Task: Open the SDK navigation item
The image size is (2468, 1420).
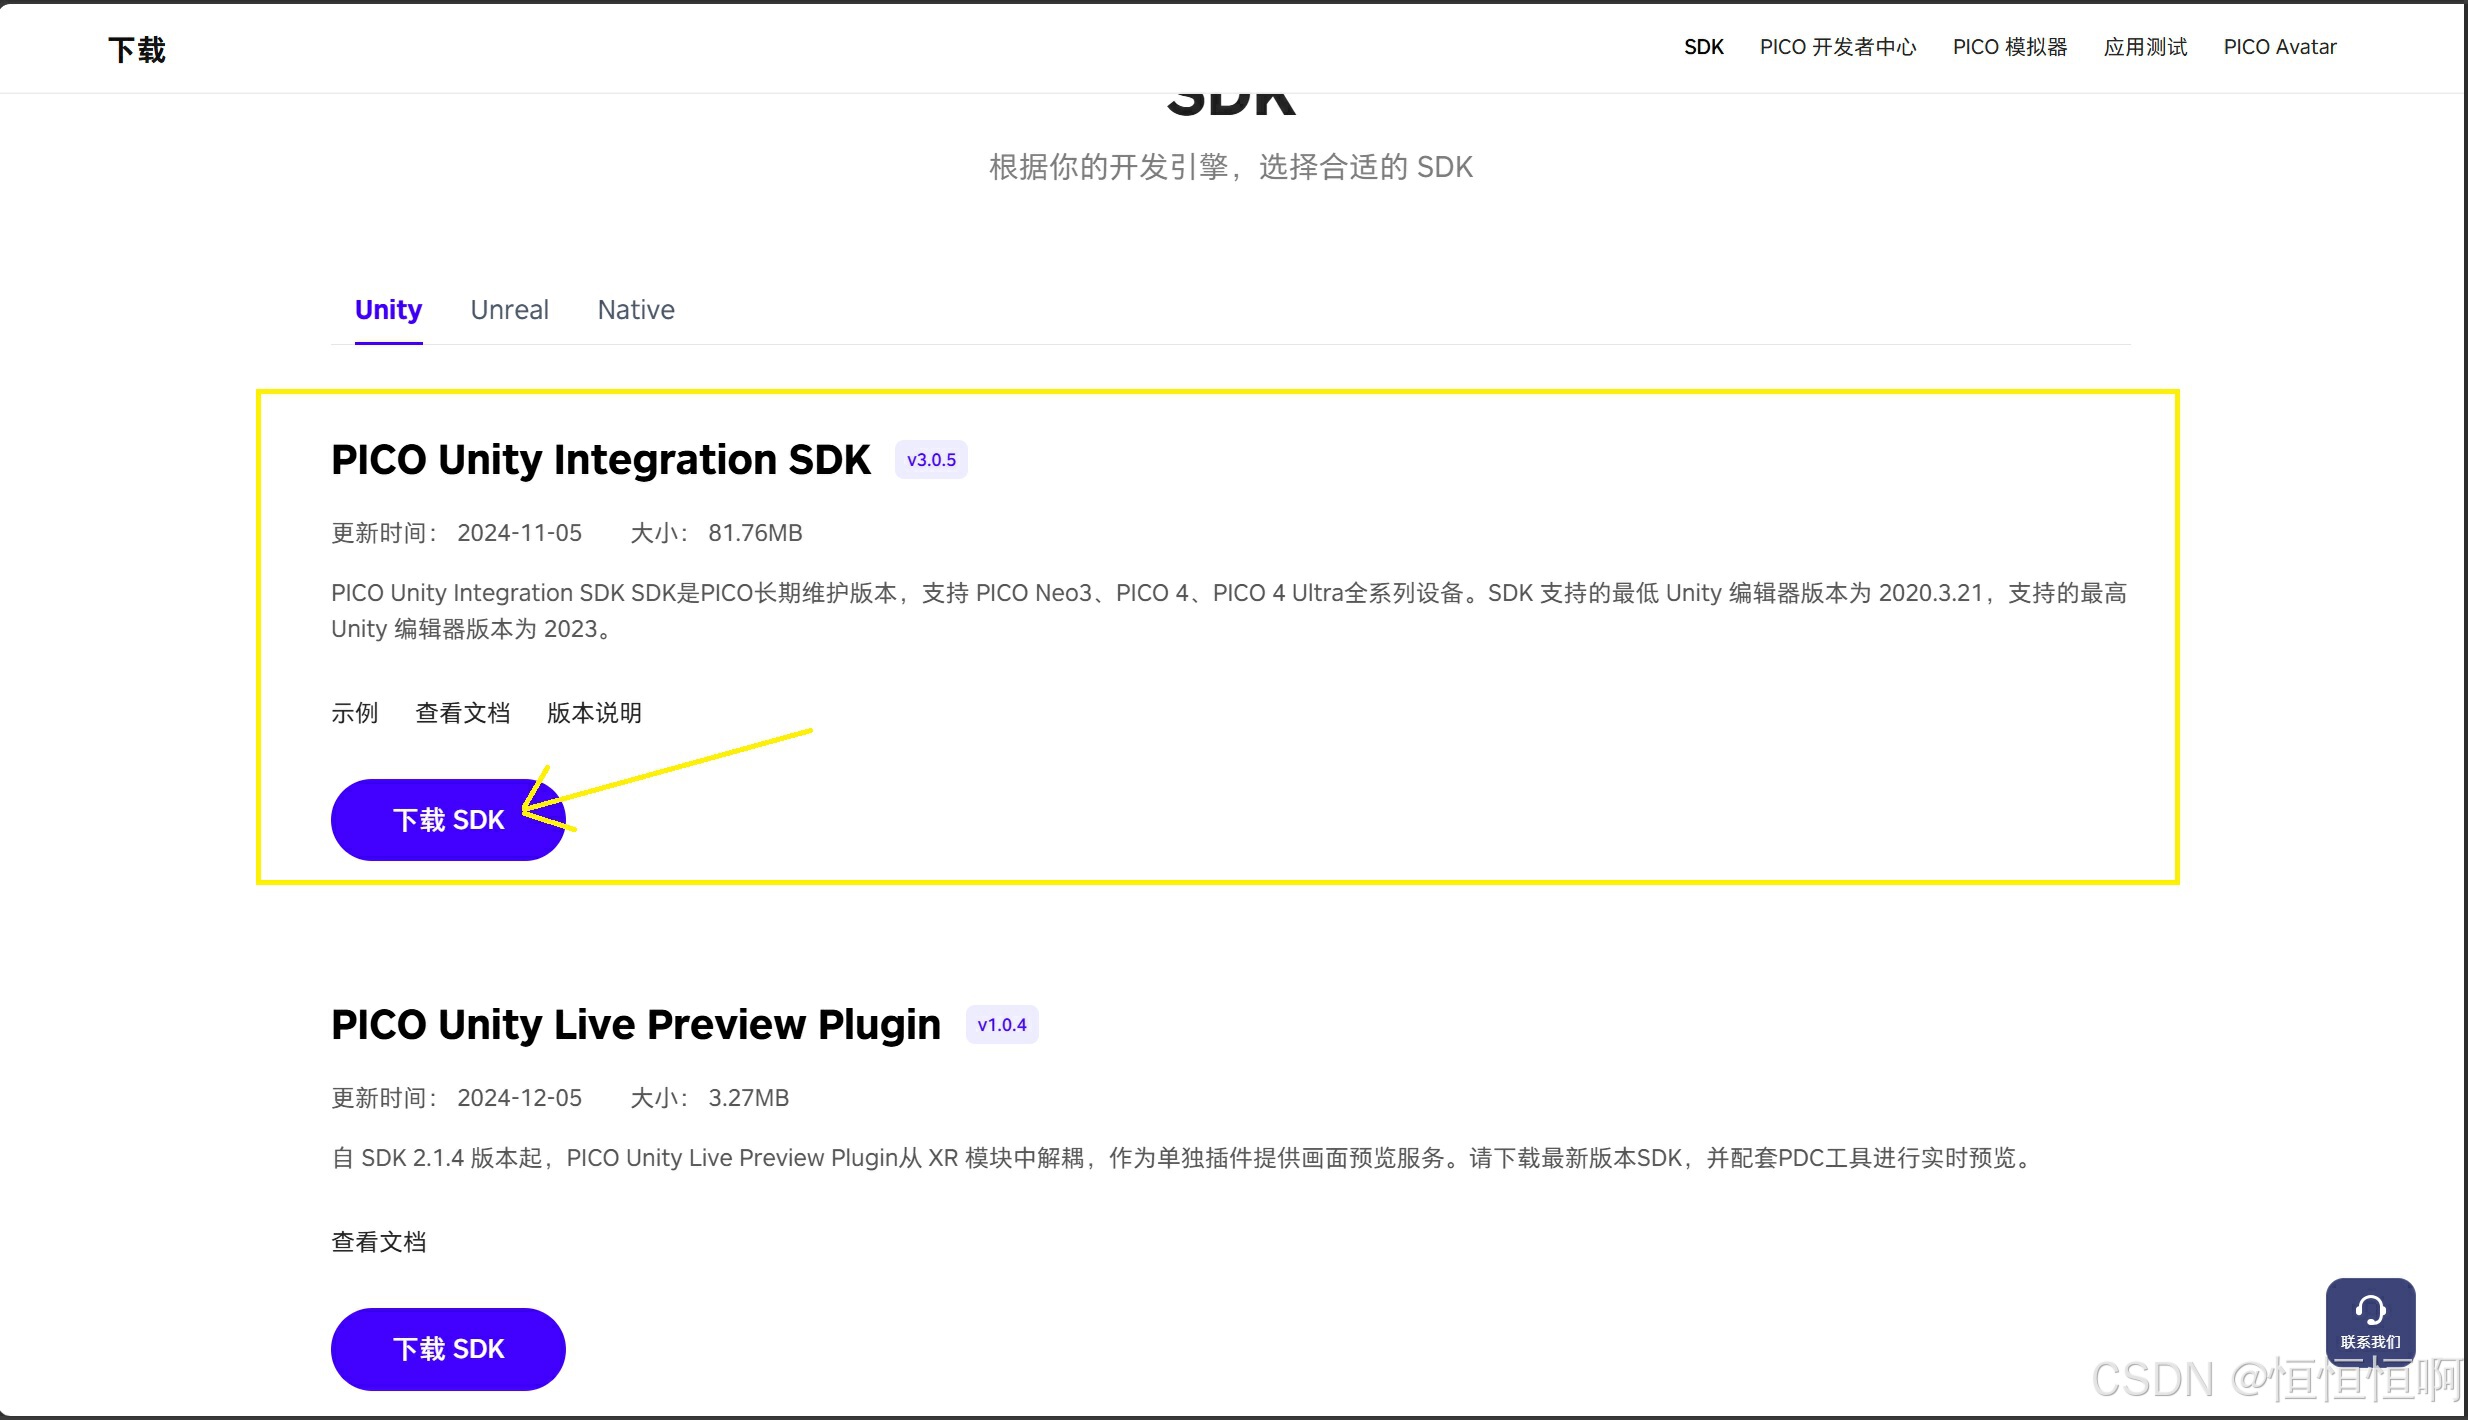Action: (x=1703, y=47)
